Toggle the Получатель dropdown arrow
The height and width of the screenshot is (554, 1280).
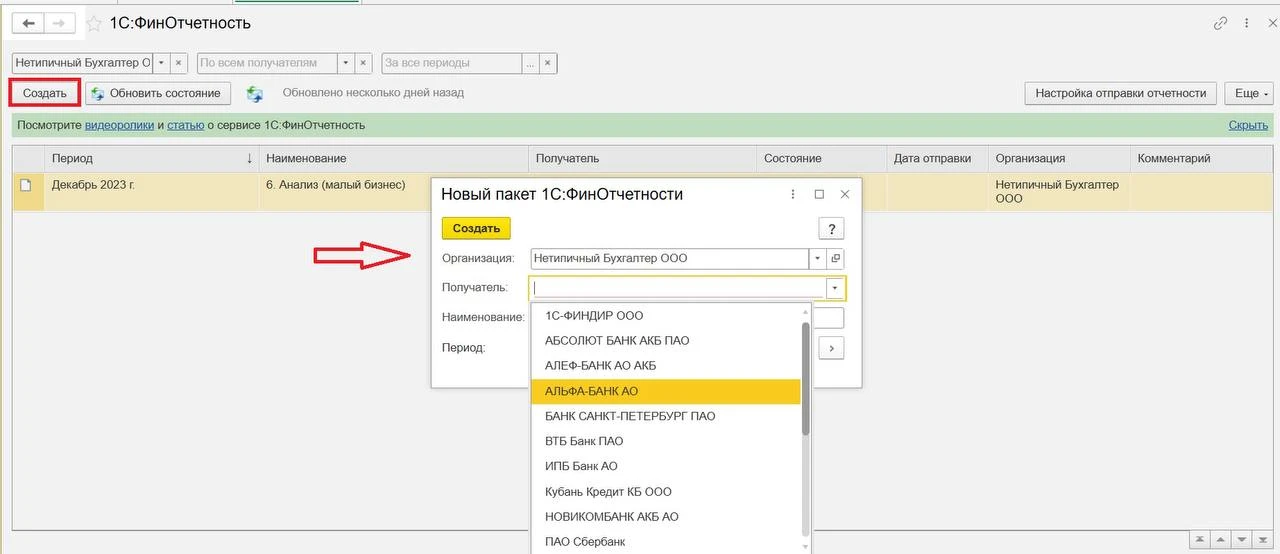click(835, 288)
